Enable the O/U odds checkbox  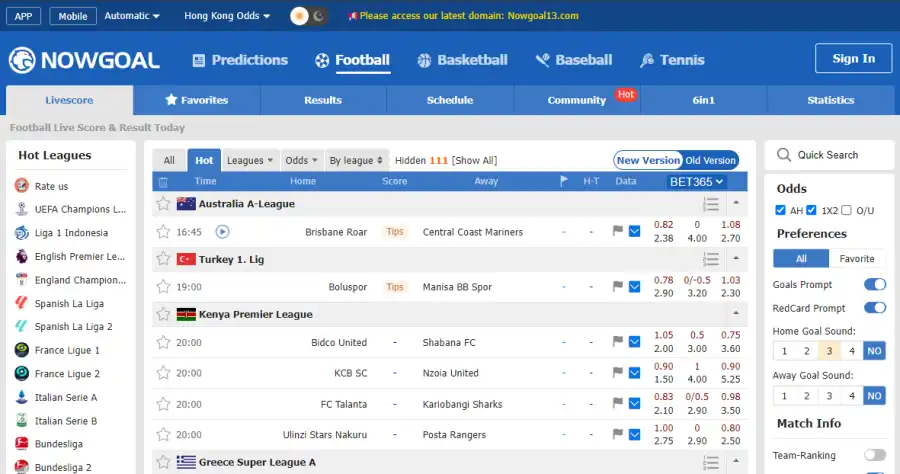[847, 210]
